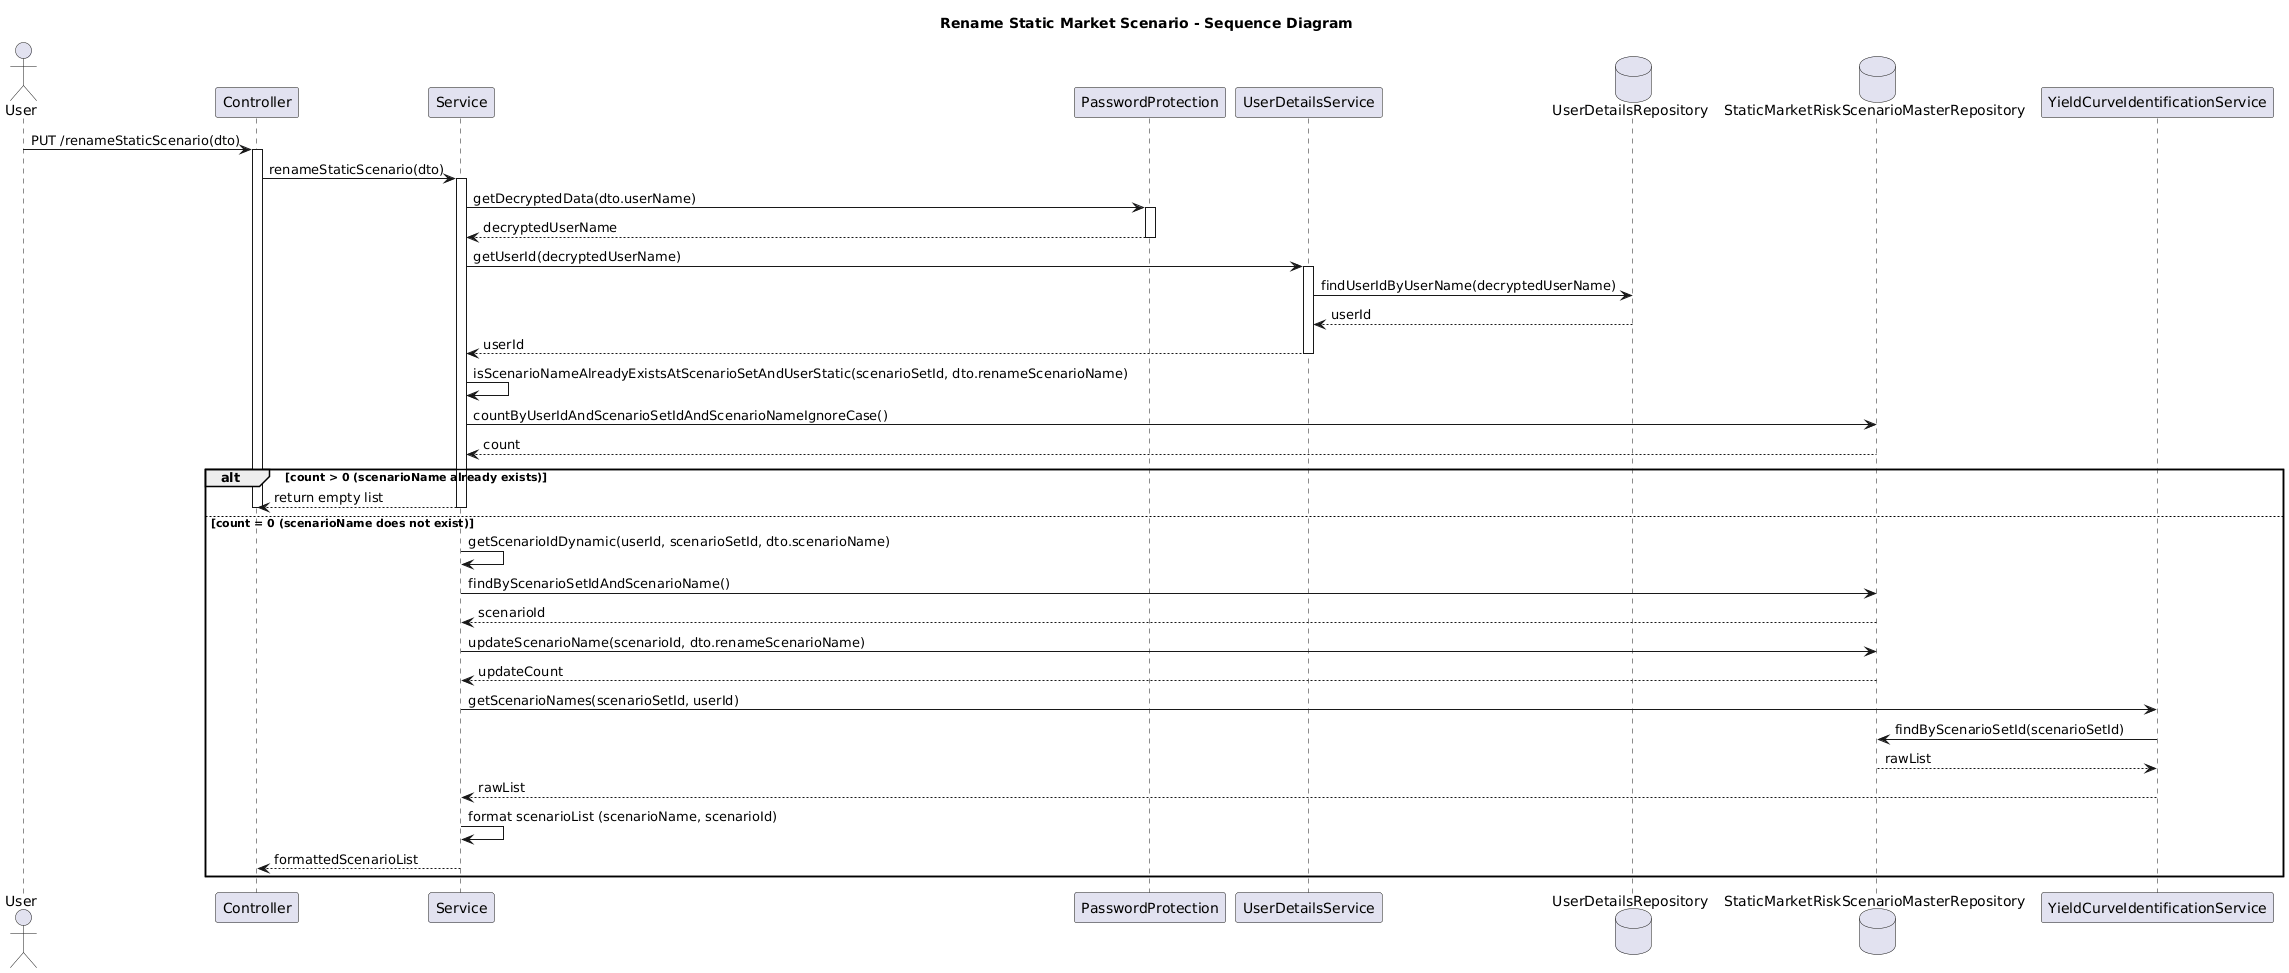2289x973 pixels.
Task: Click 'countByUserIdAndScenarioSetIdAndScenarioNameIgnoreCase()' message
Action: 680,416
